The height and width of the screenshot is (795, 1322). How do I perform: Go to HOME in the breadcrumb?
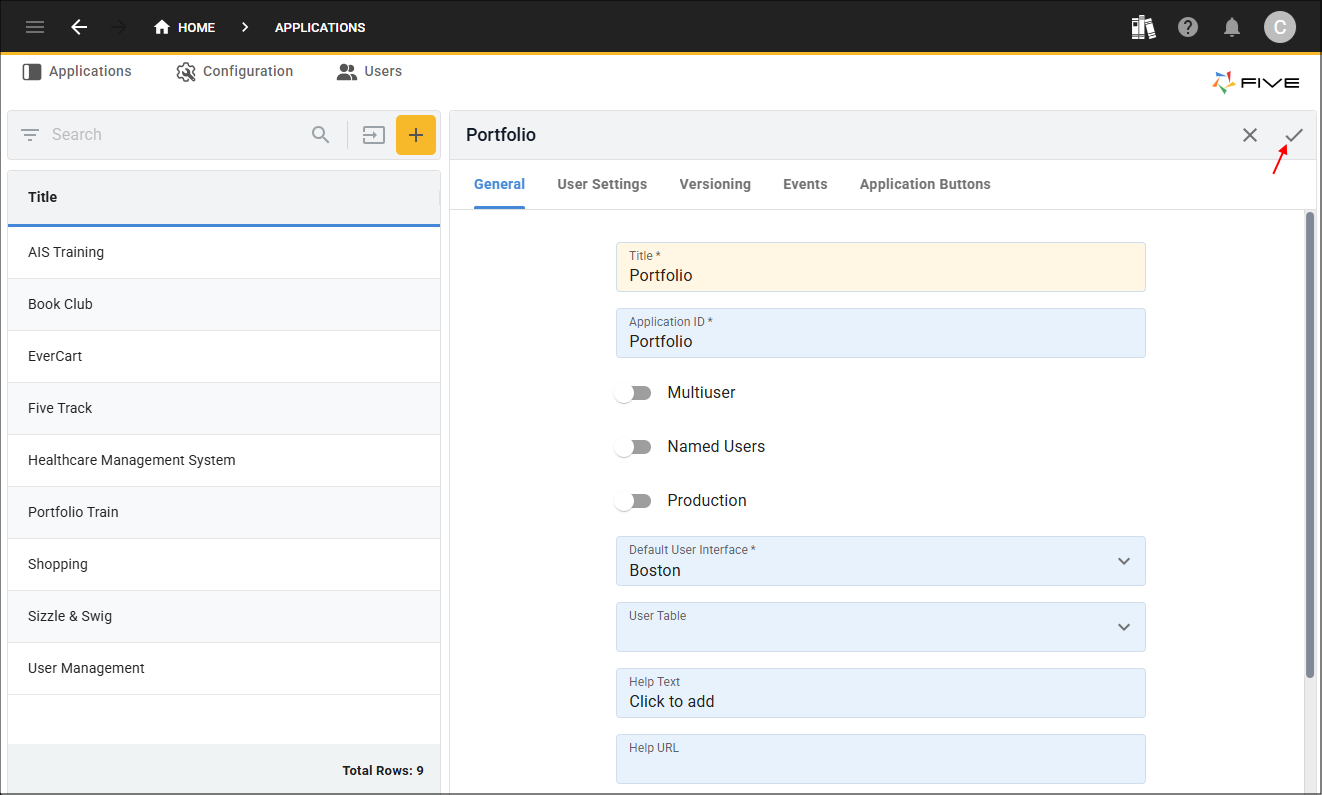(185, 27)
